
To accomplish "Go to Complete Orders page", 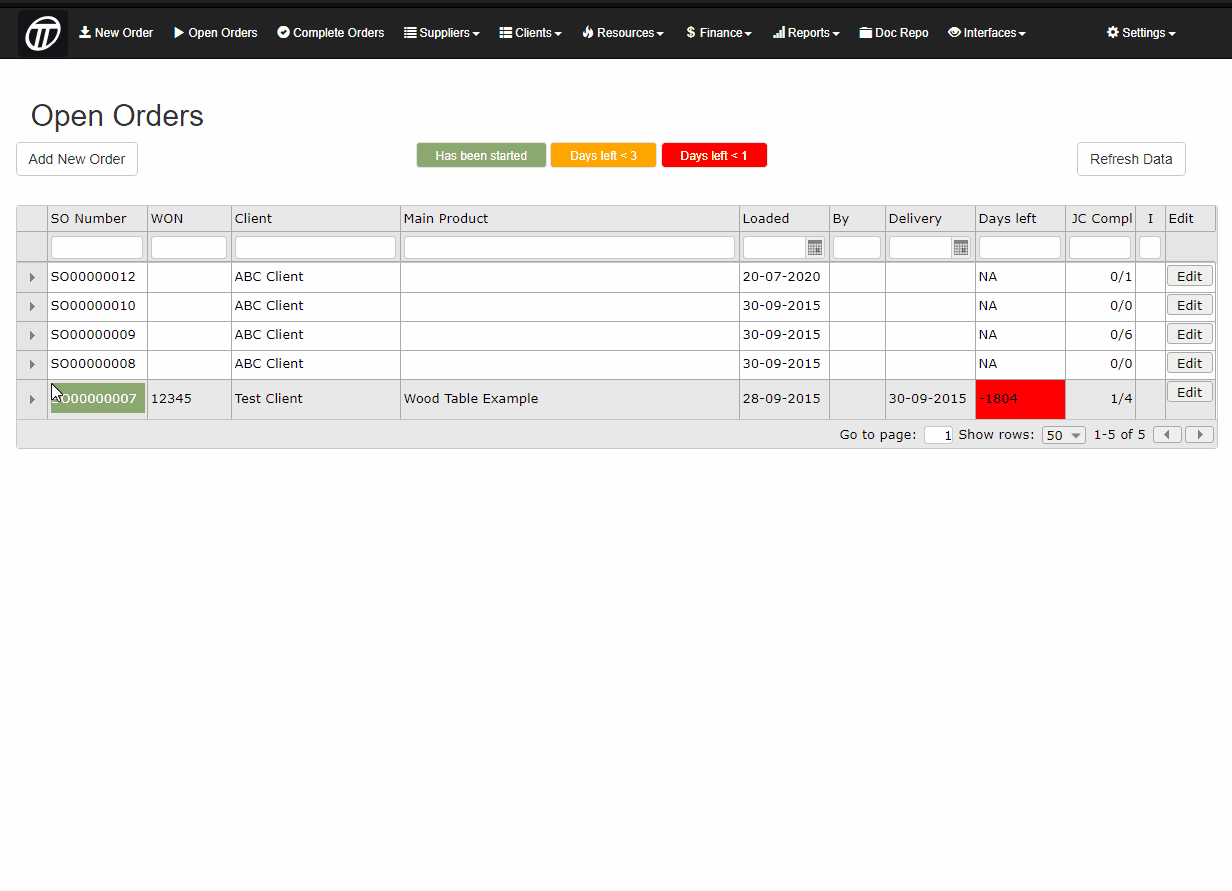I will [x=330, y=33].
